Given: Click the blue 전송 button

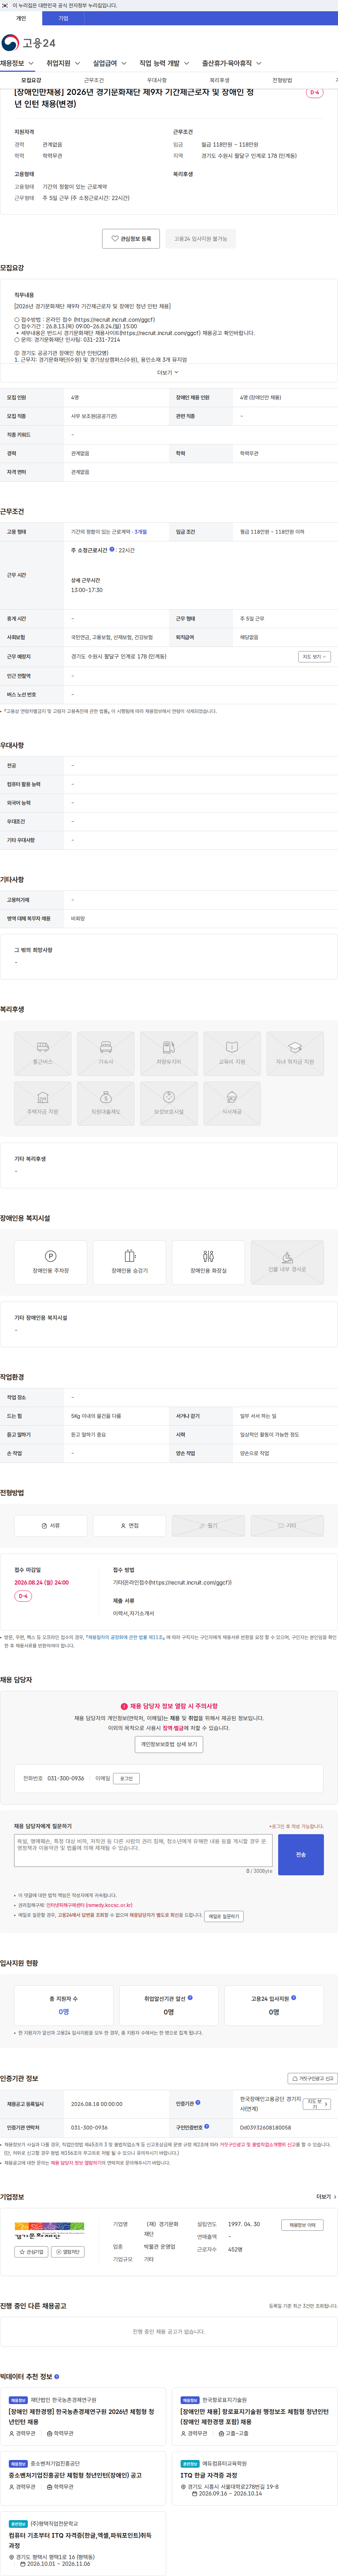Looking at the screenshot, I should (x=301, y=1854).
